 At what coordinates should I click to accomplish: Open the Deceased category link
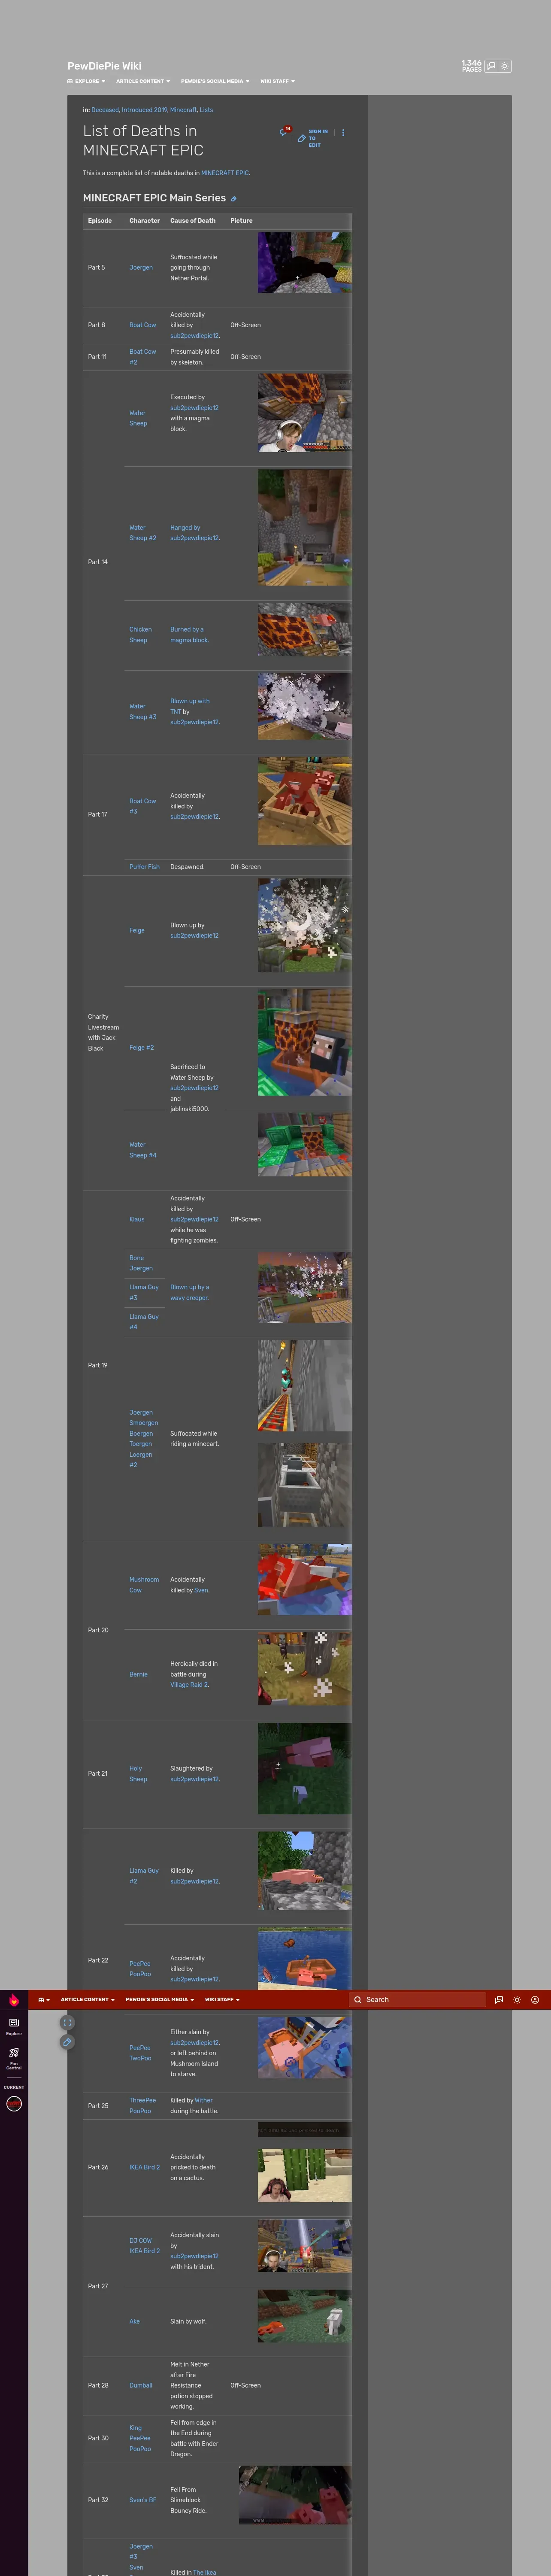coord(105,110)
